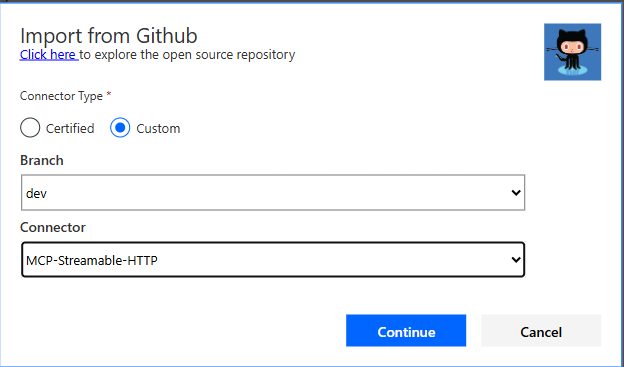Click the 'Import from Github' heading text
The image size is (624, 367).
tap(109, 36)
